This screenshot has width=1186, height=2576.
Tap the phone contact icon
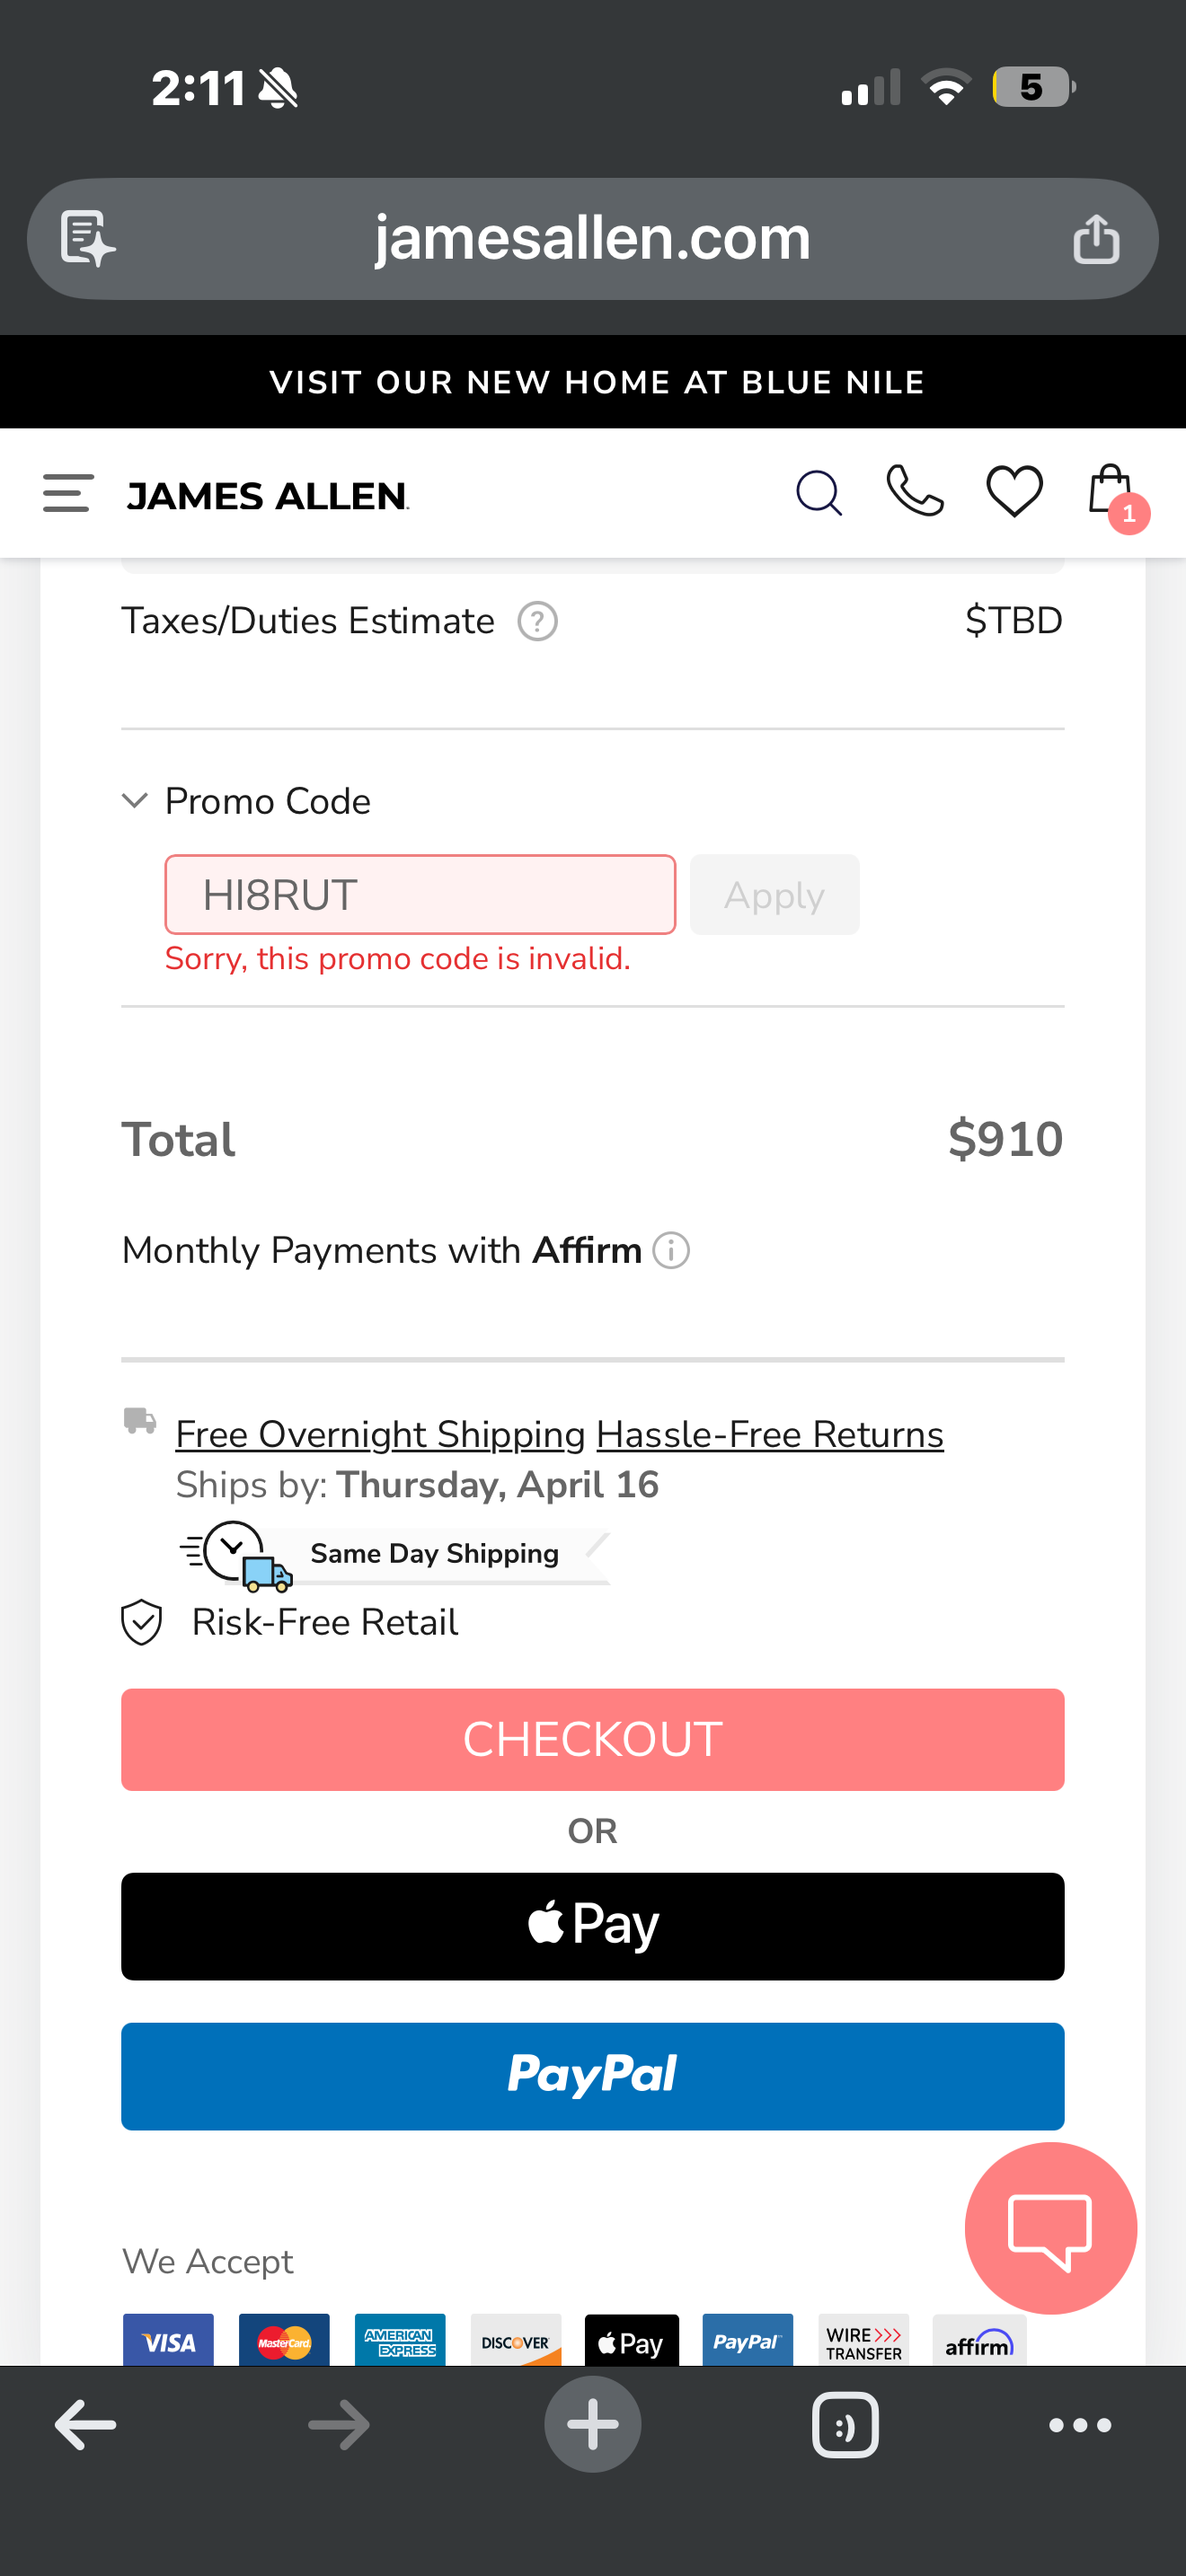[915, 491]
